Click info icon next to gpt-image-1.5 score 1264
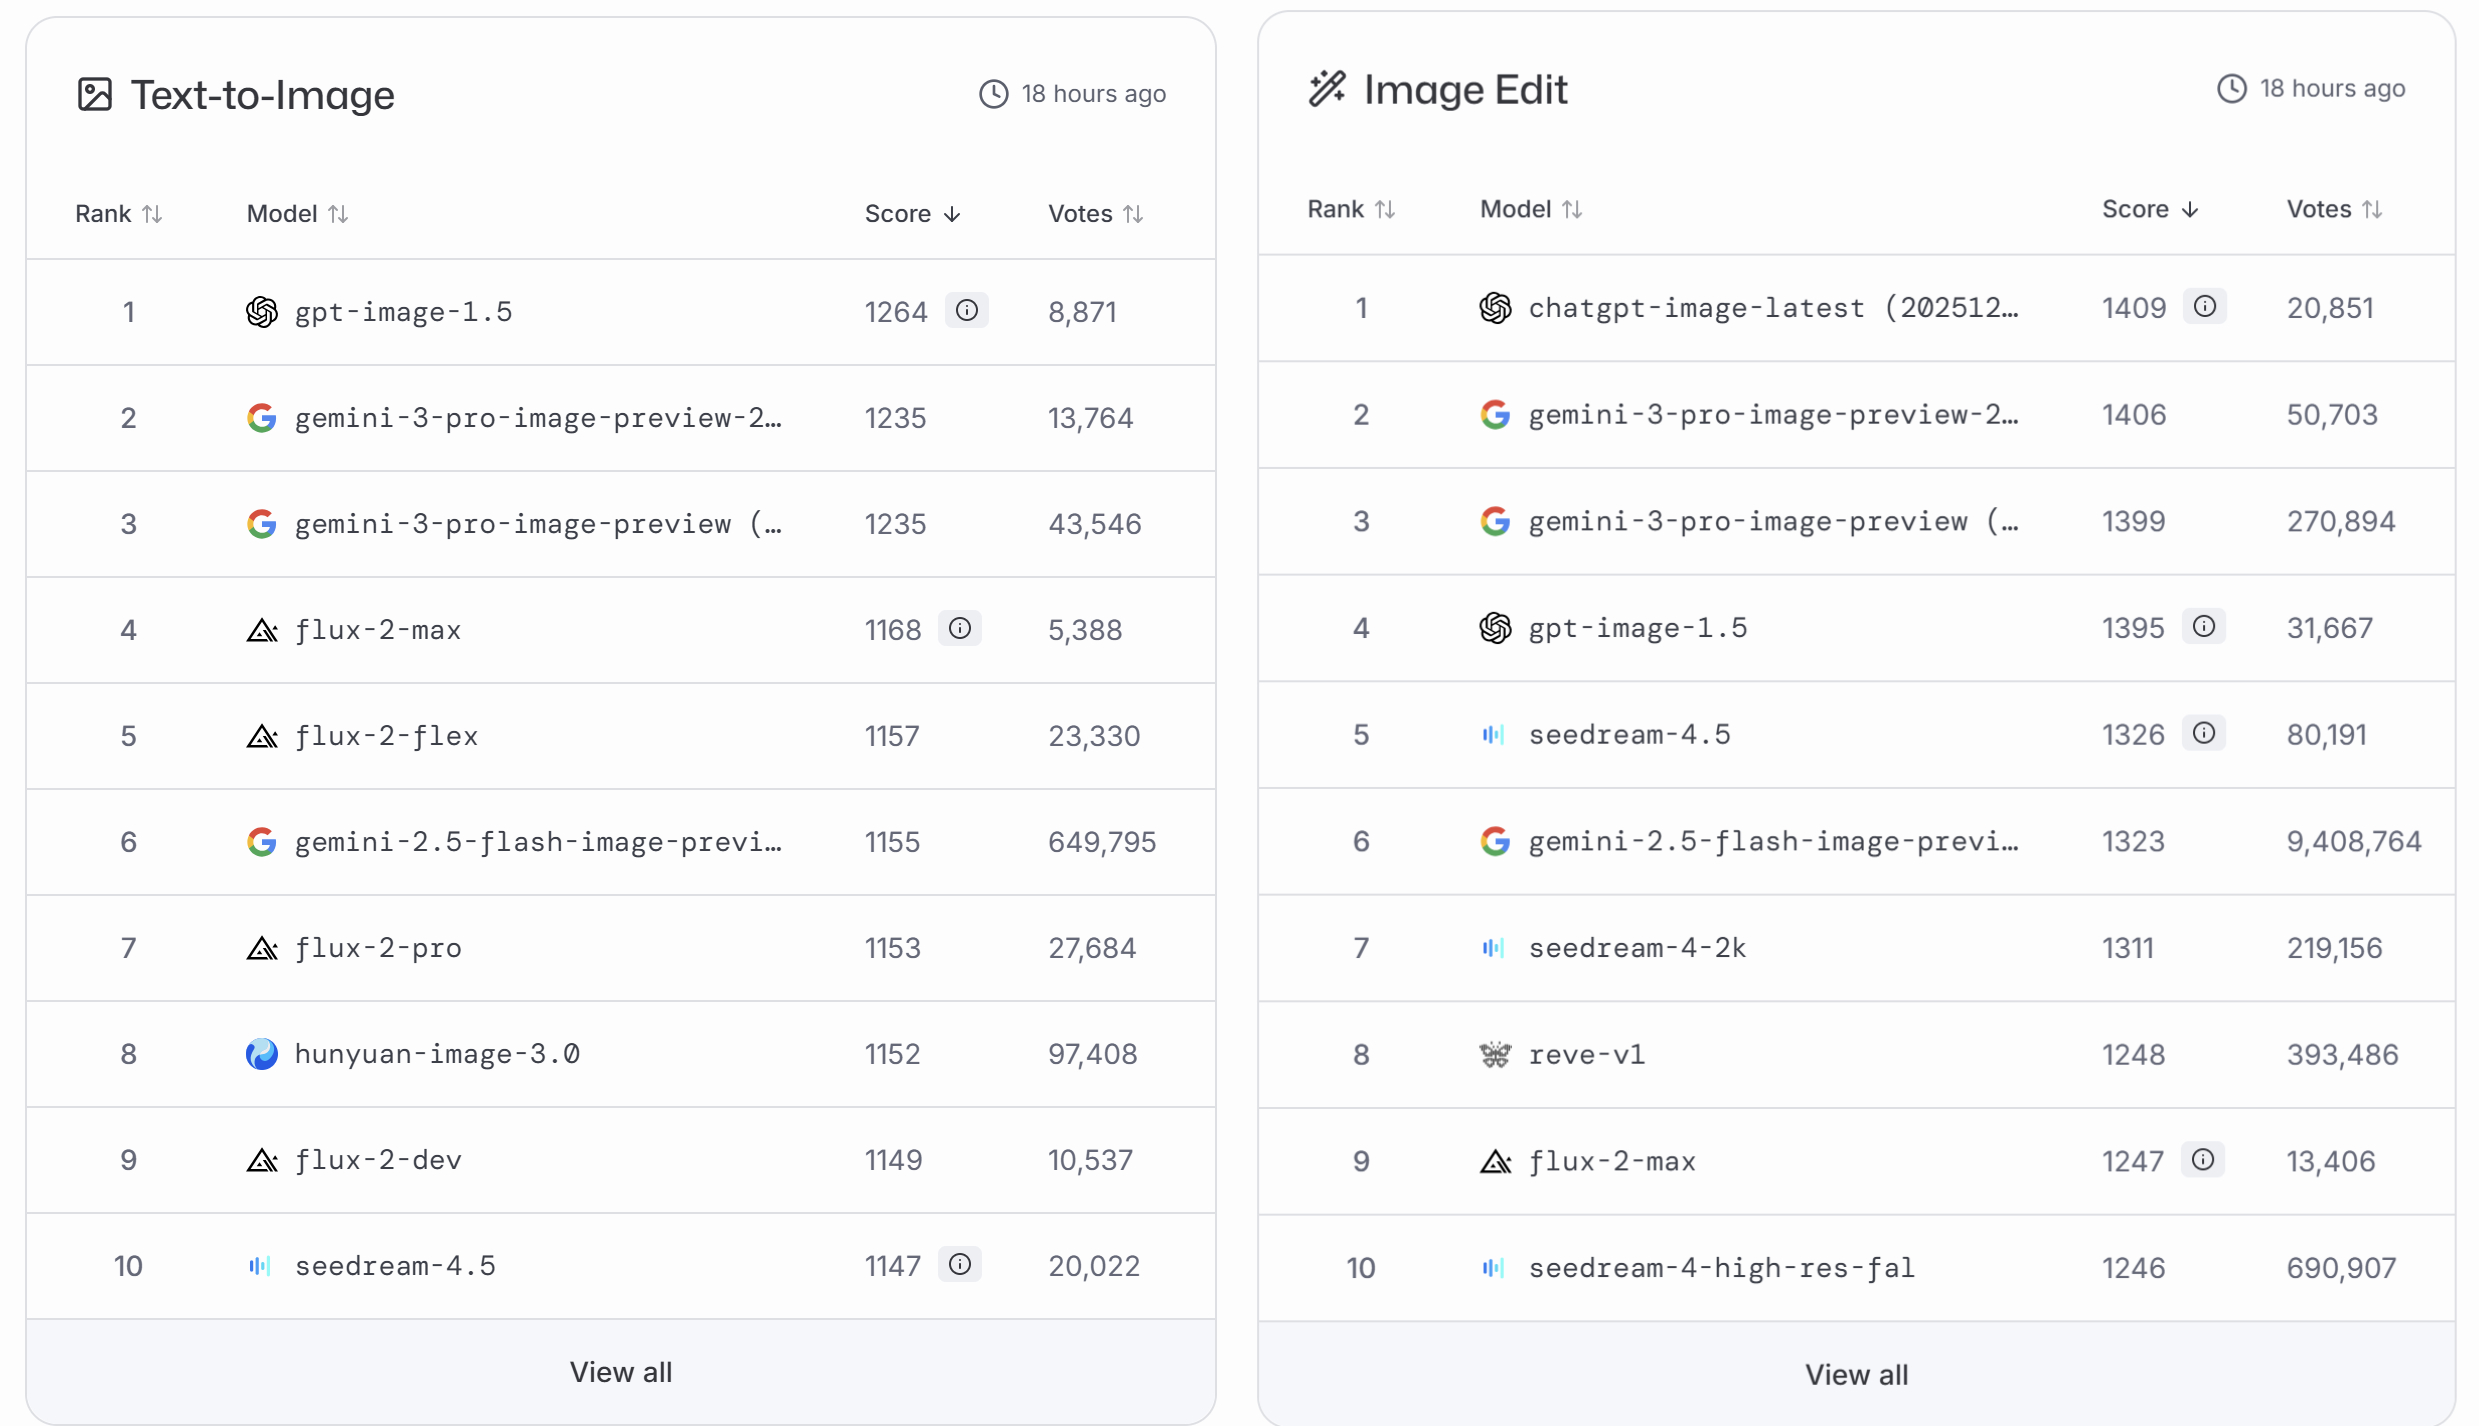 tap(966, 310)
